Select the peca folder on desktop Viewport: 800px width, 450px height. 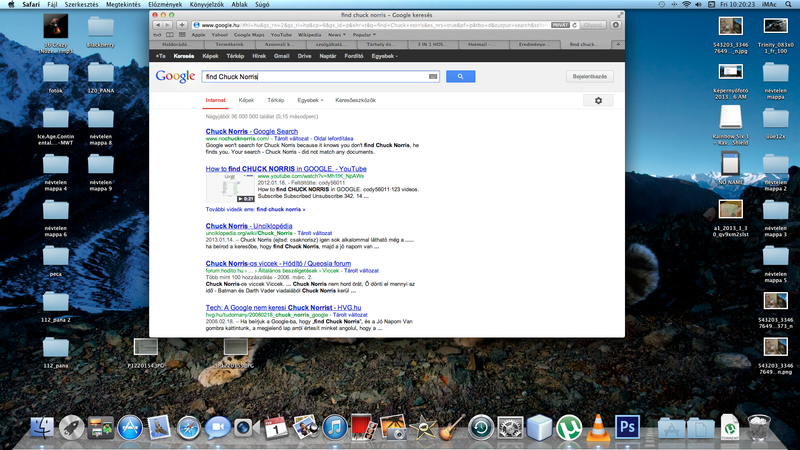[x=56, y=261]
